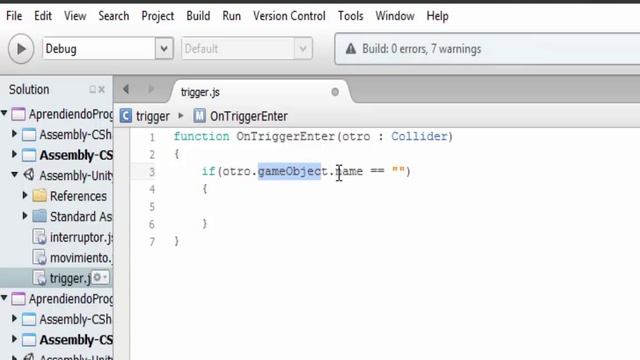Open the View menu

tap(75, 16)
